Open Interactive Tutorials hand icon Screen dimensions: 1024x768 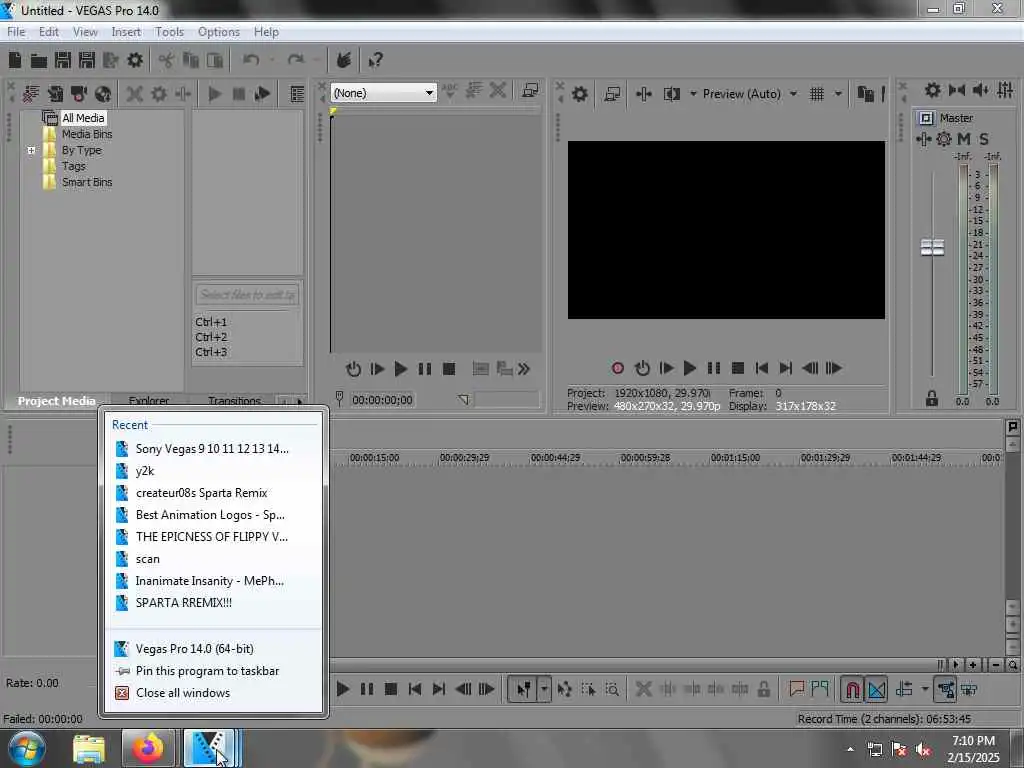click(x=344, y=60)
